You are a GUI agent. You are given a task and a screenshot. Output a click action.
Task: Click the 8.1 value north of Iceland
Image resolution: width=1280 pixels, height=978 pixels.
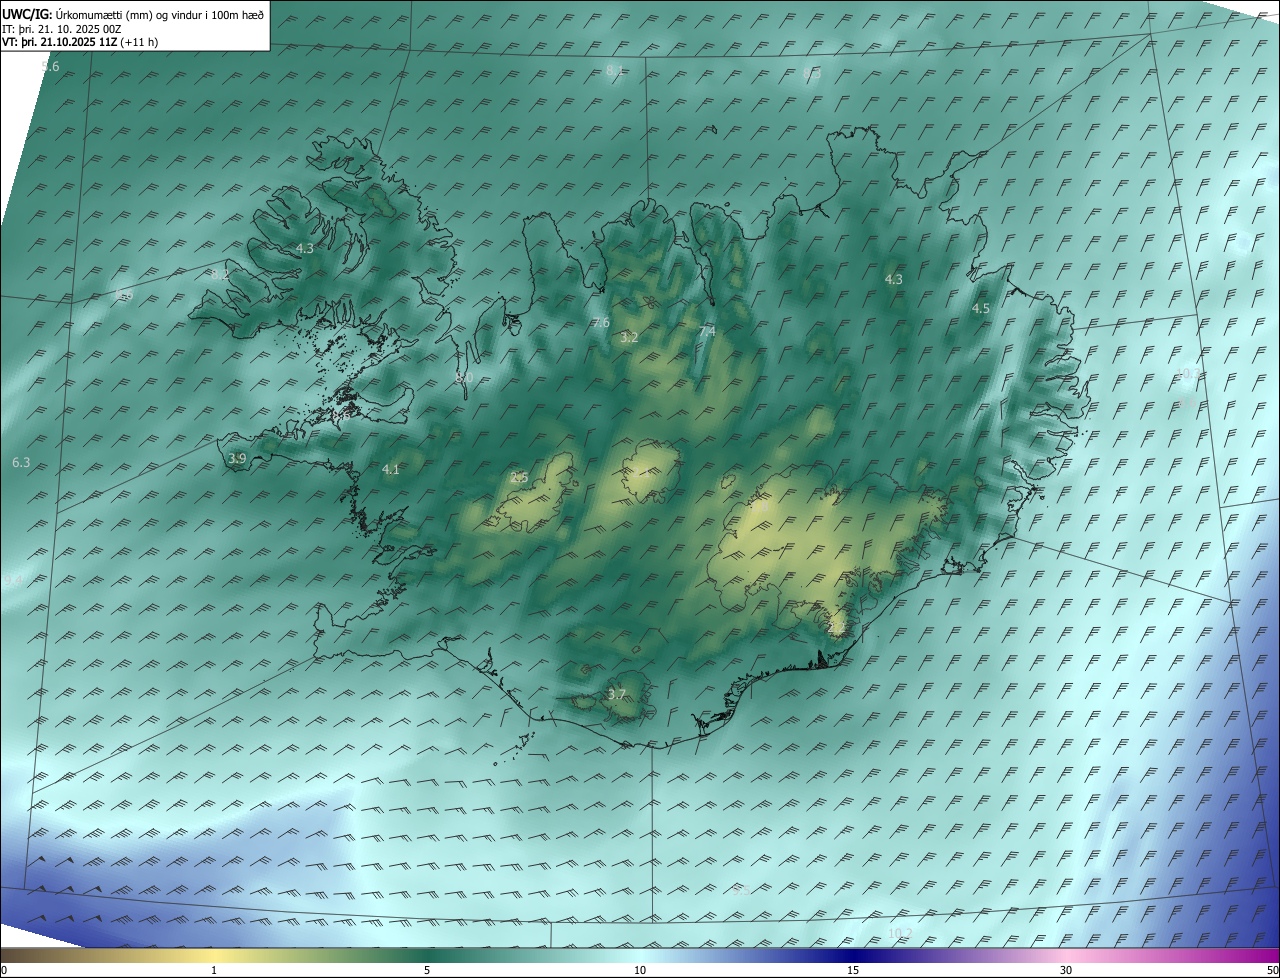pyautogui.click(x=615, y=70)
